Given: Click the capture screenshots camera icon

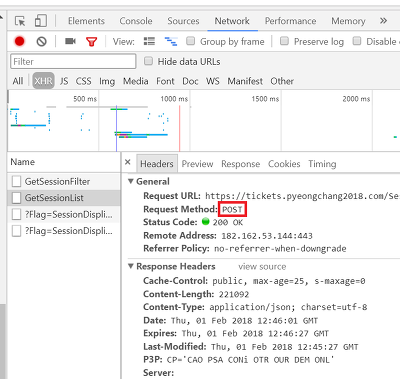Looking at the screenshot, I should pyautogui.click(x=70, y=41).
